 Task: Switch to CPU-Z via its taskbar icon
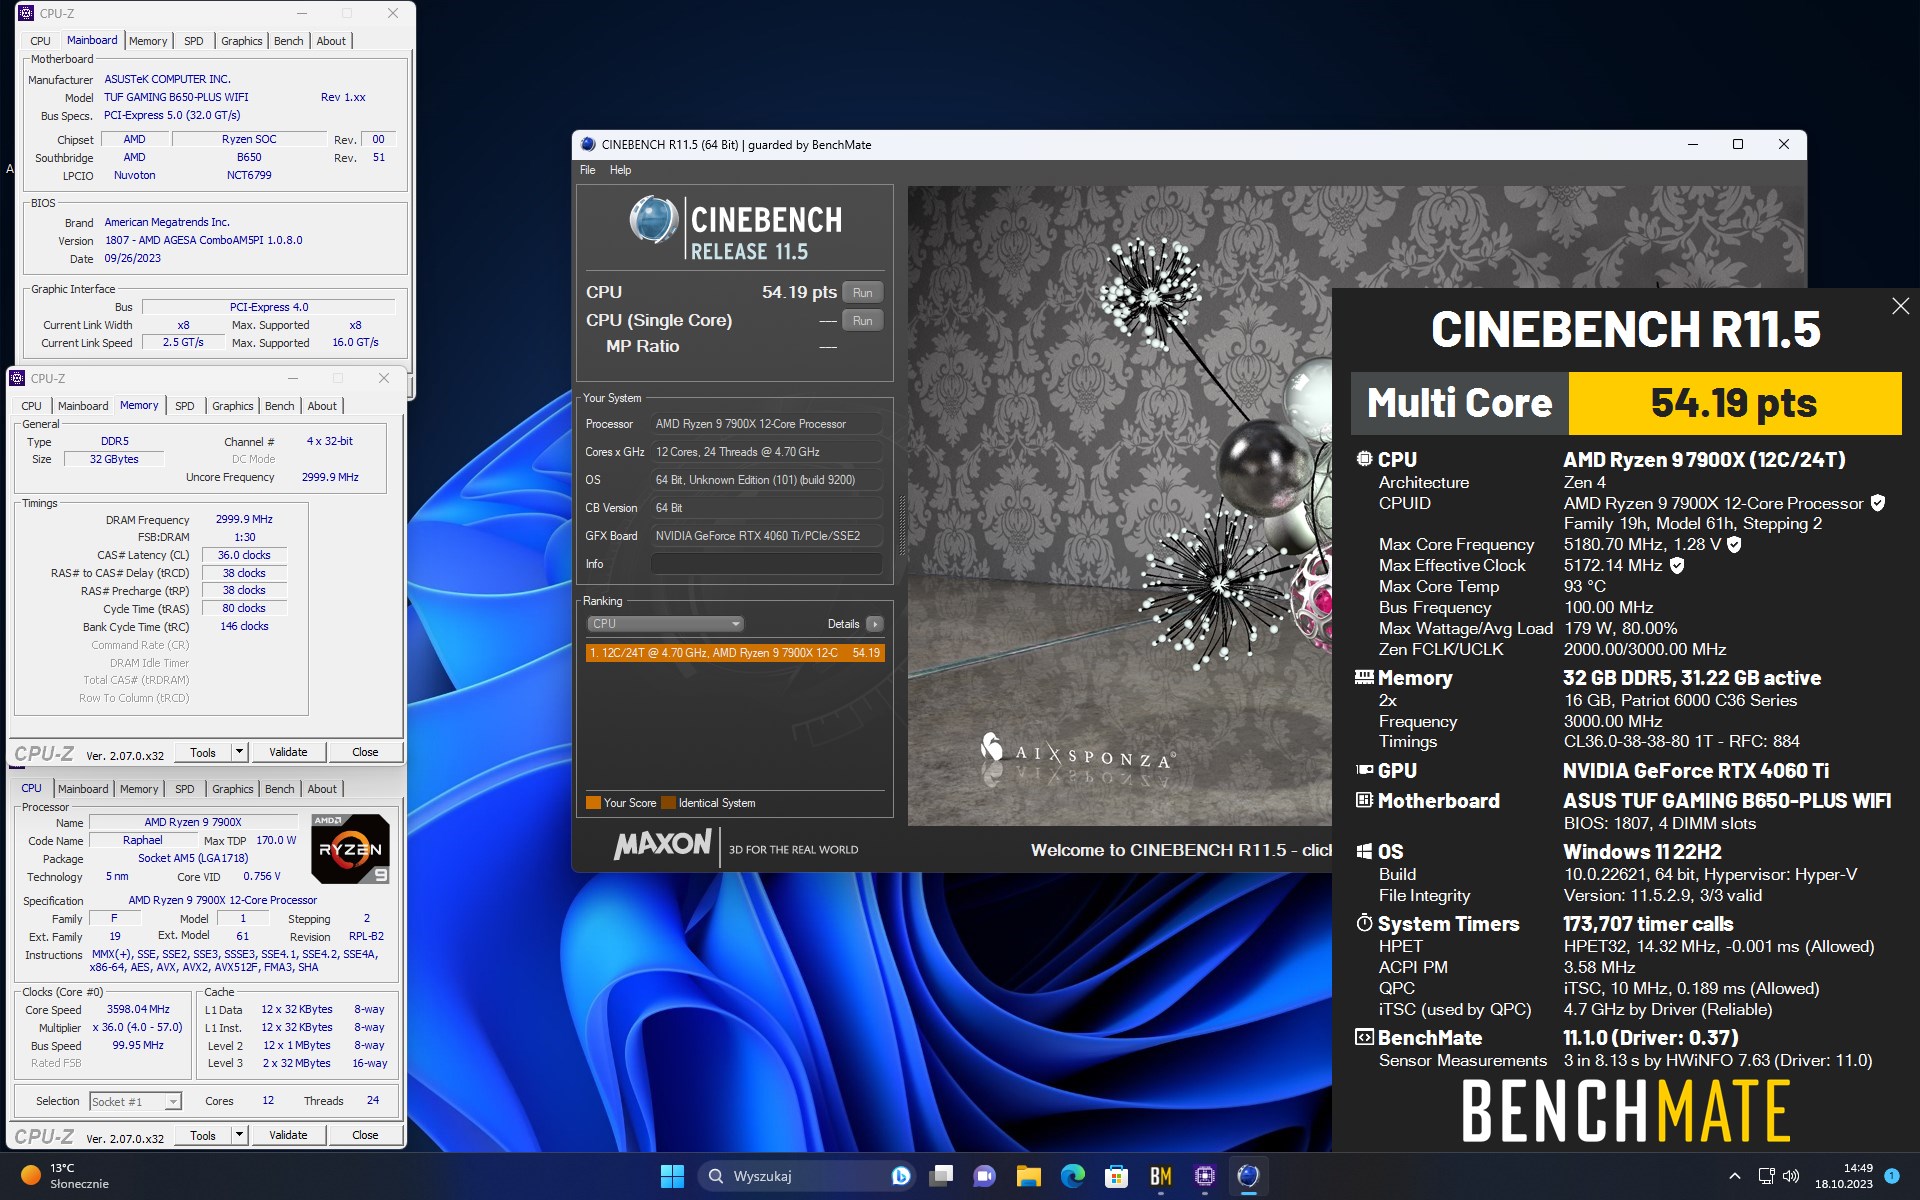[1204, 1176]
